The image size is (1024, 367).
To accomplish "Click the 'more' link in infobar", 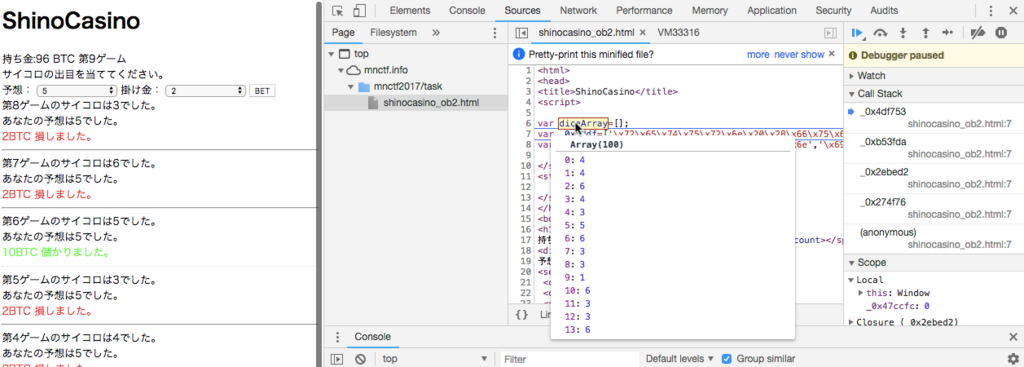I will [758, 54].
